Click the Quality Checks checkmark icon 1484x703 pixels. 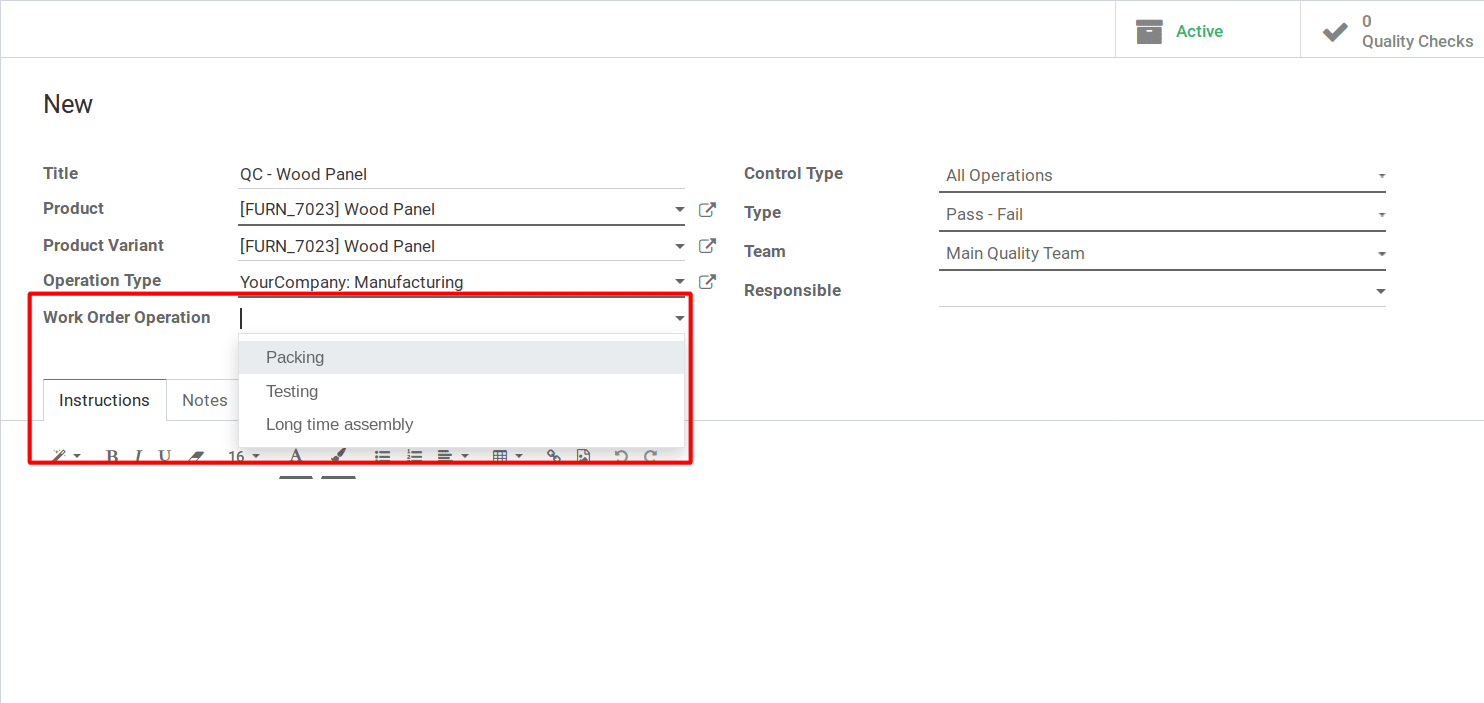(x=1335, y=32)
